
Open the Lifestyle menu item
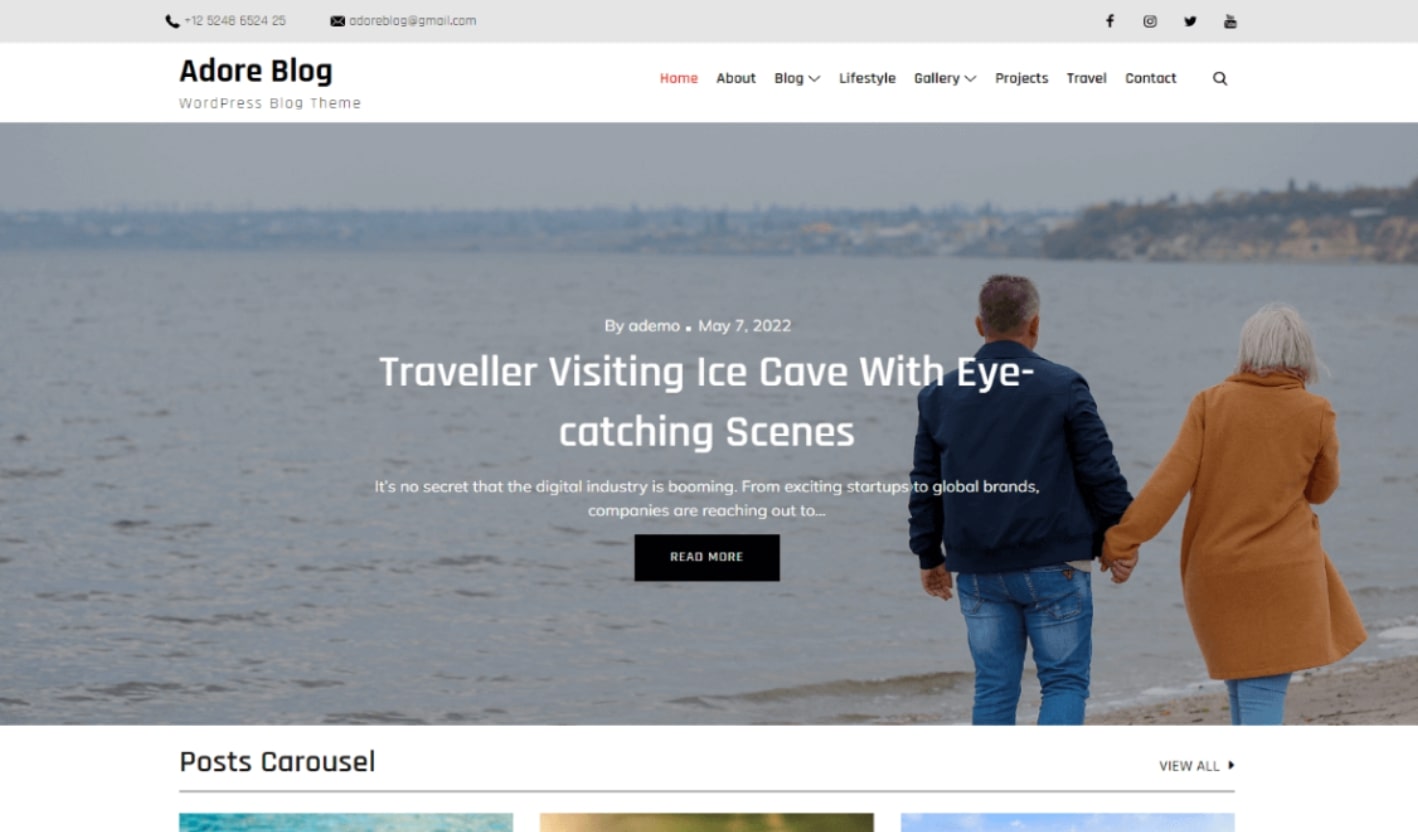[x=867, y=78]
